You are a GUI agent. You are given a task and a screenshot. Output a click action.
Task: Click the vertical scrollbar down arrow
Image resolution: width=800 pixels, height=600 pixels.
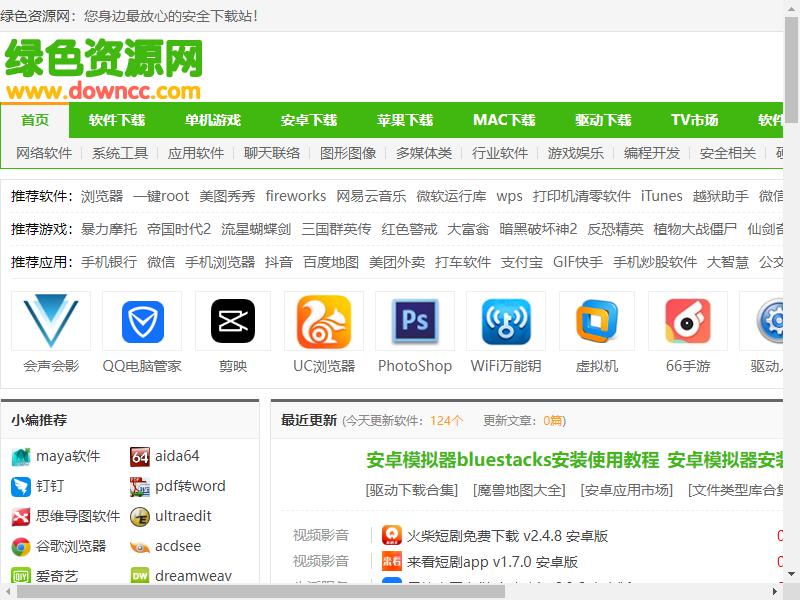[792, 574]
